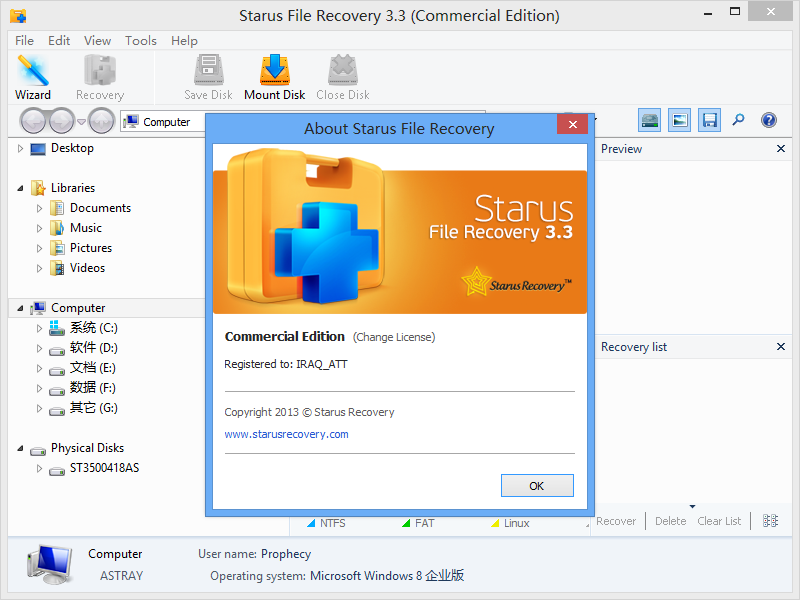The image size is (800, 600).
Task: Expand the C: drive node
Action: 39,329
